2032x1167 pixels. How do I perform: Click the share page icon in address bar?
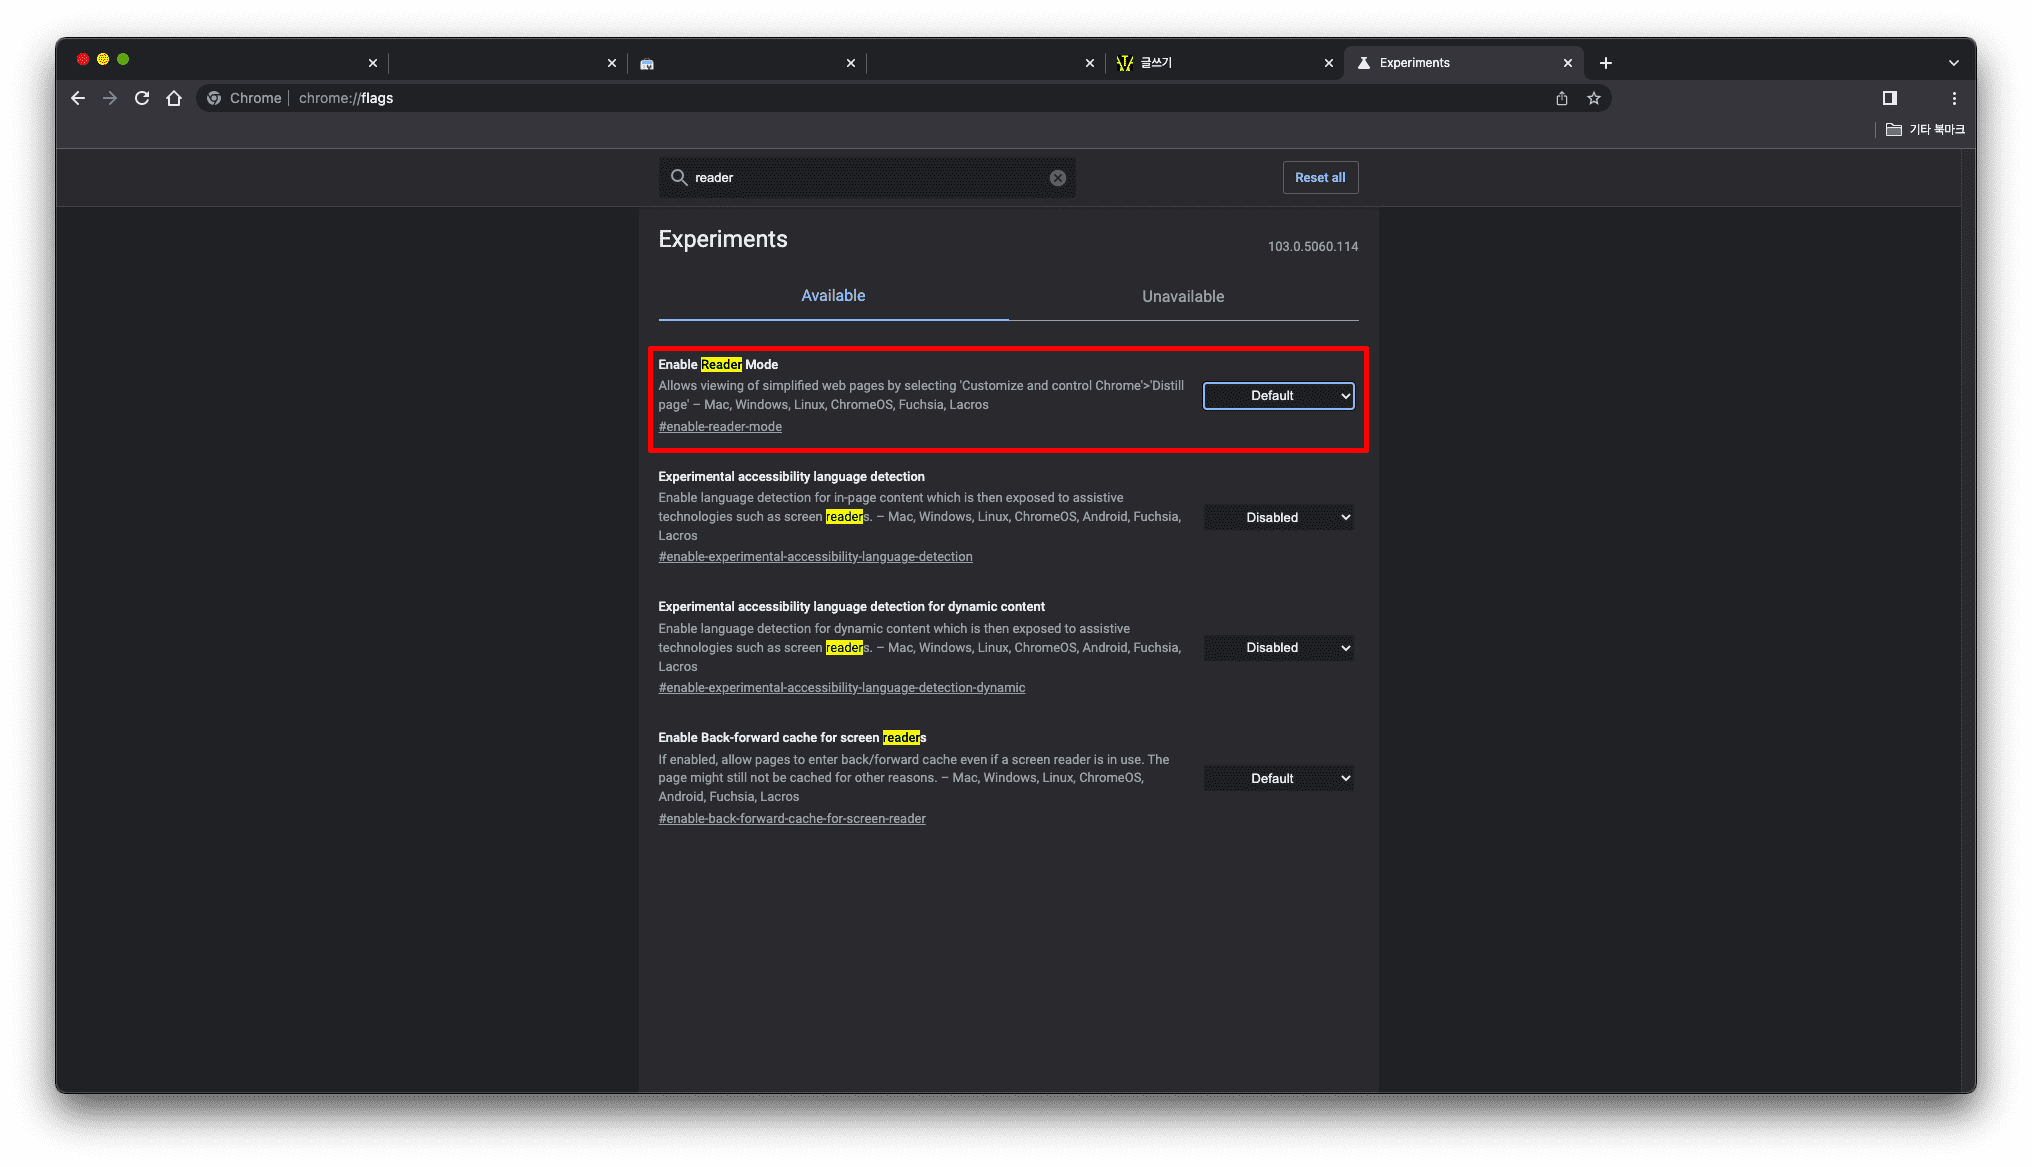1562,98
